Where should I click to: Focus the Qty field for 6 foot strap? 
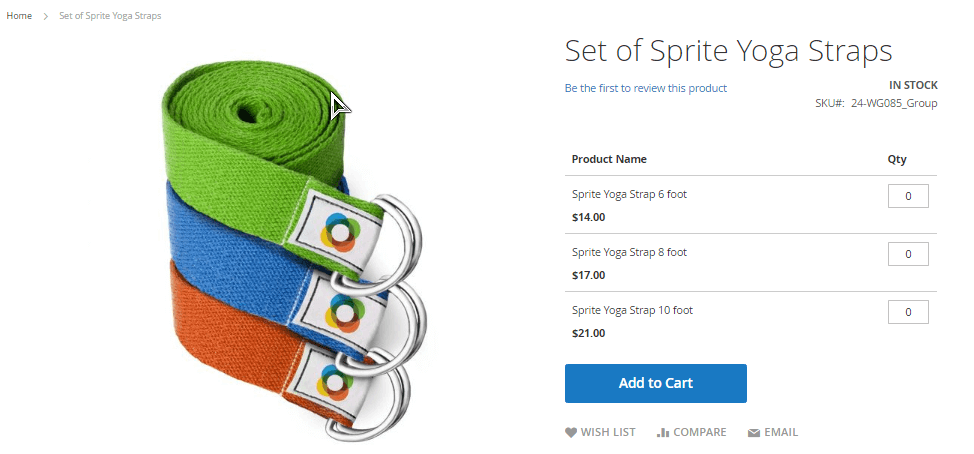[908, 196]
